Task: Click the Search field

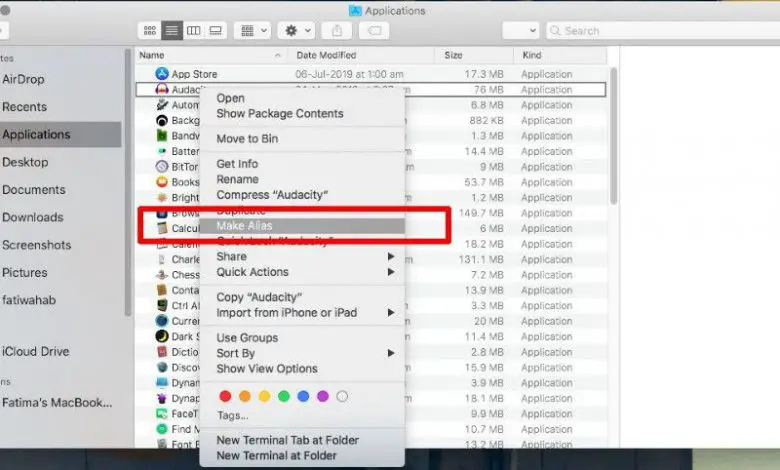Action: tap(663, 31)
